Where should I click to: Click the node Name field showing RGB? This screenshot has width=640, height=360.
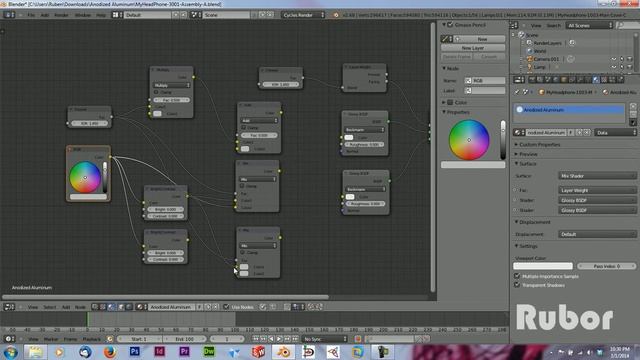(x=485, y=80)
